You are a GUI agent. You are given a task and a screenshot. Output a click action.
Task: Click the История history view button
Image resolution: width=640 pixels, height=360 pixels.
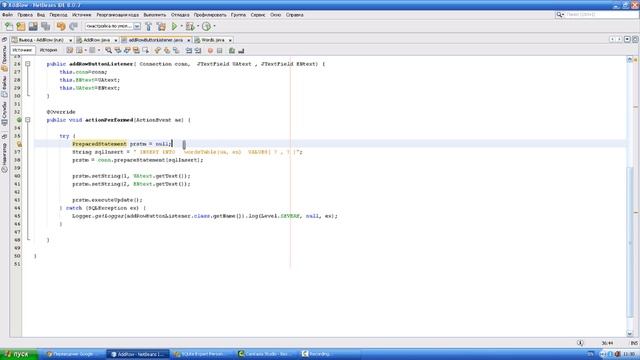click(x=49, y=50)
